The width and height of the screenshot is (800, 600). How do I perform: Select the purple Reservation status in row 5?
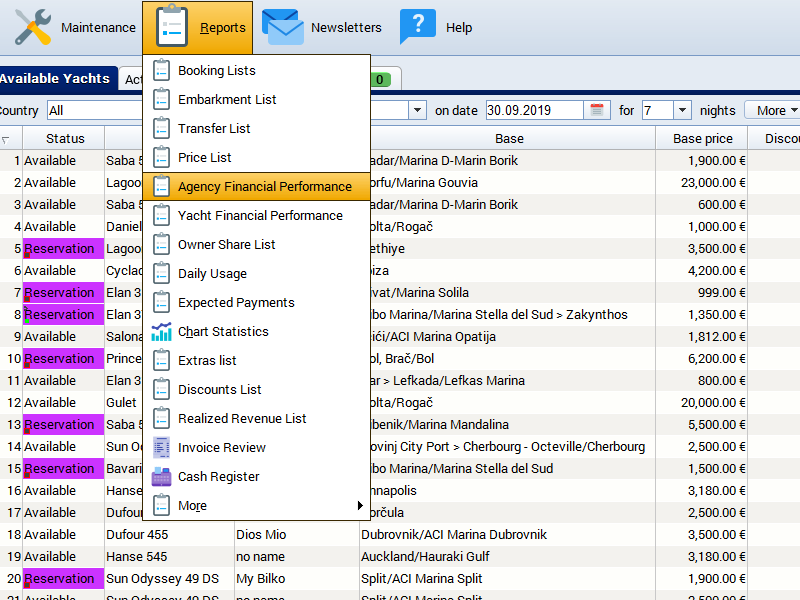(64, 249)
